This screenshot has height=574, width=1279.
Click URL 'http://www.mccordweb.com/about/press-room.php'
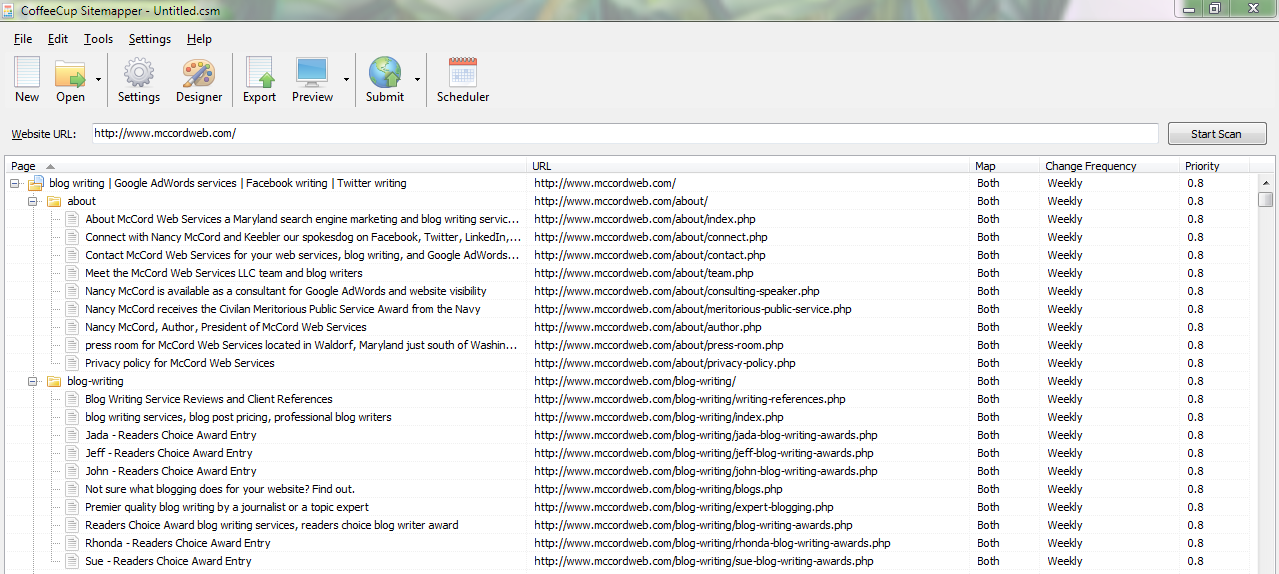click(659, 345)
